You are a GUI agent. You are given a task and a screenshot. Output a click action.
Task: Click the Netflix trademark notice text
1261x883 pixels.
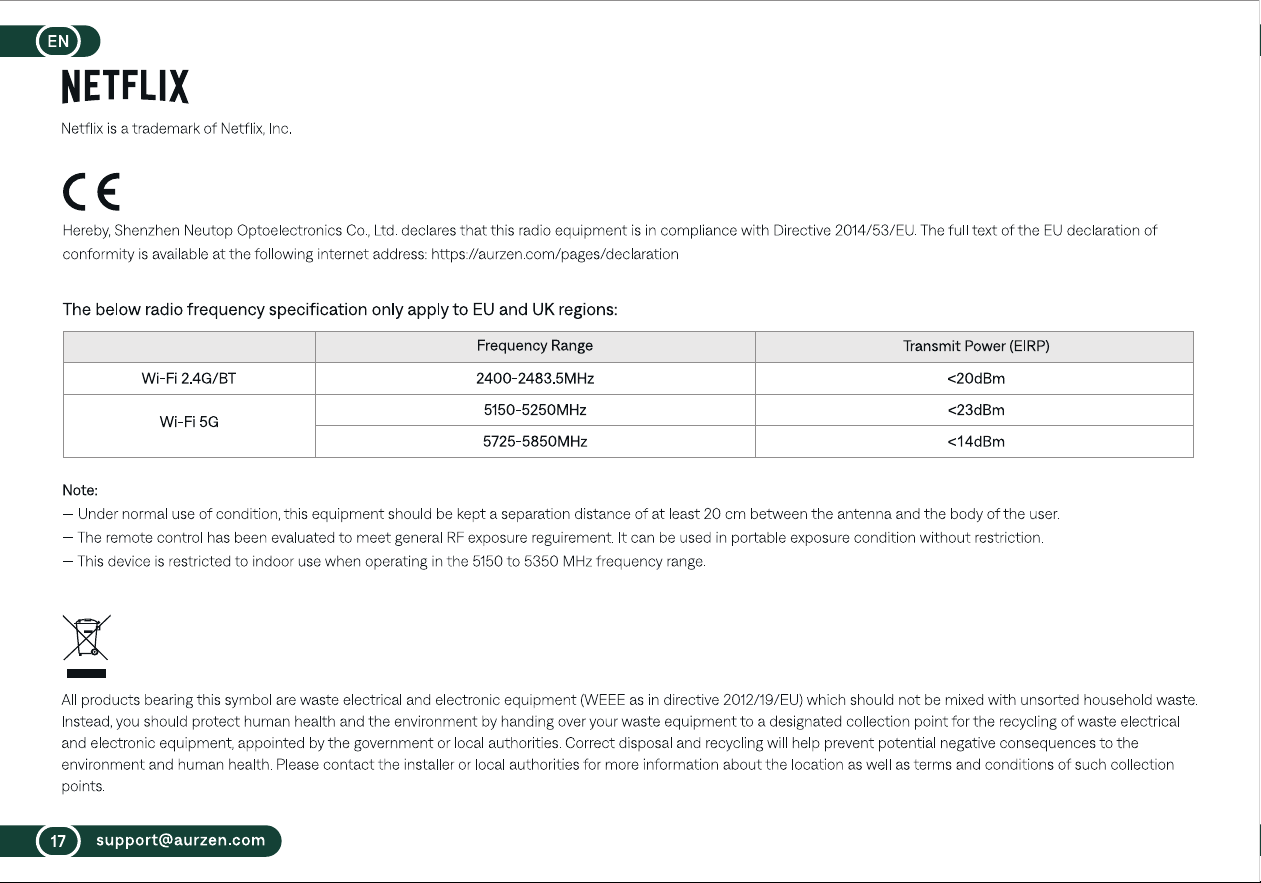tap(176, 129)
